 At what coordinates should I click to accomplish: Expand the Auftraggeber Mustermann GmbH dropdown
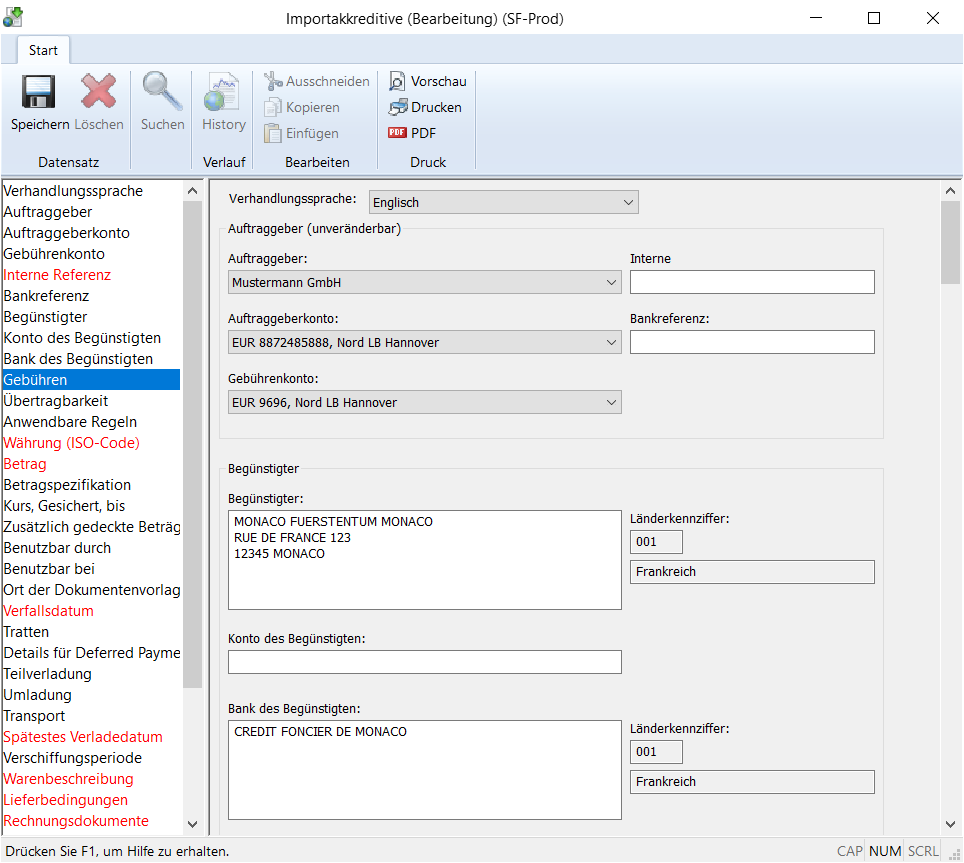[424, 283]
